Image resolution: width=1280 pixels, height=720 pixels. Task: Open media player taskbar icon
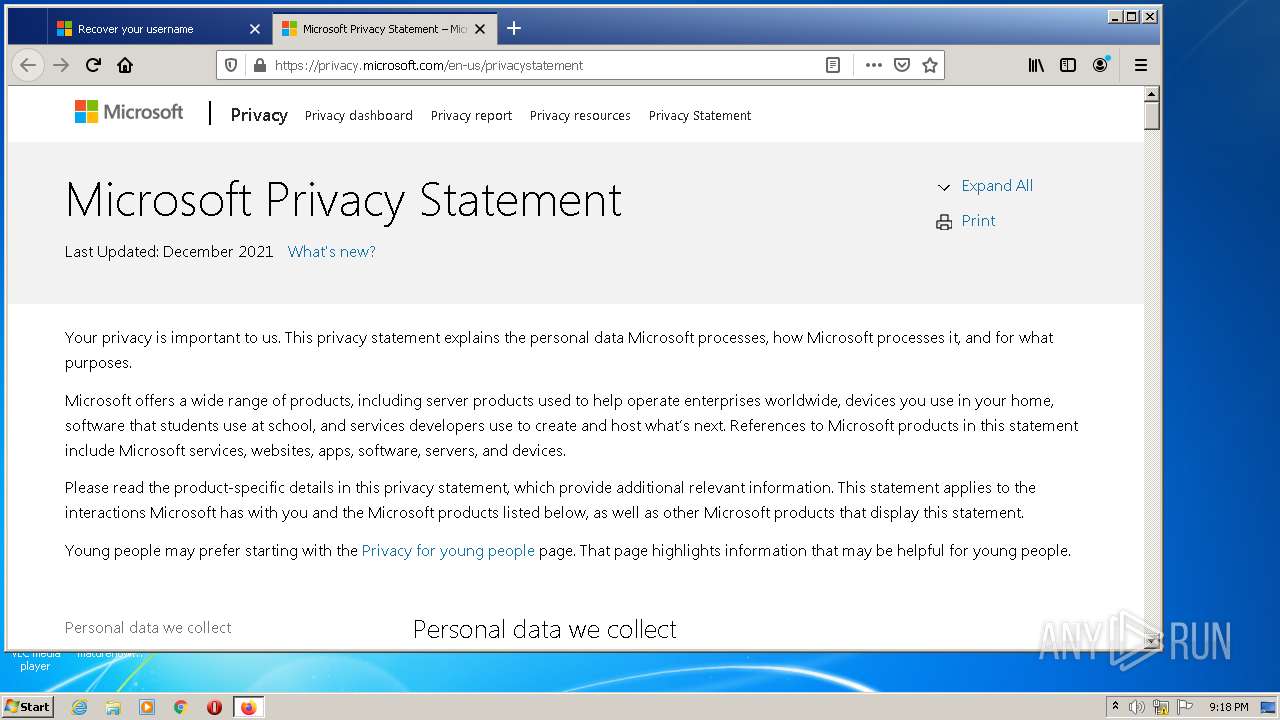(x=147, y=707)
